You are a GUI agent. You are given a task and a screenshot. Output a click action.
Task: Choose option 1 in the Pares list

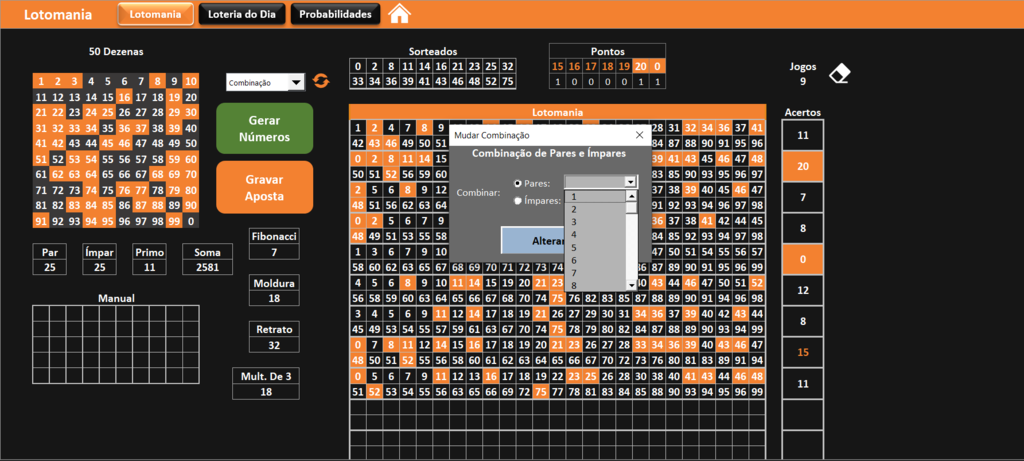[595, 197]
